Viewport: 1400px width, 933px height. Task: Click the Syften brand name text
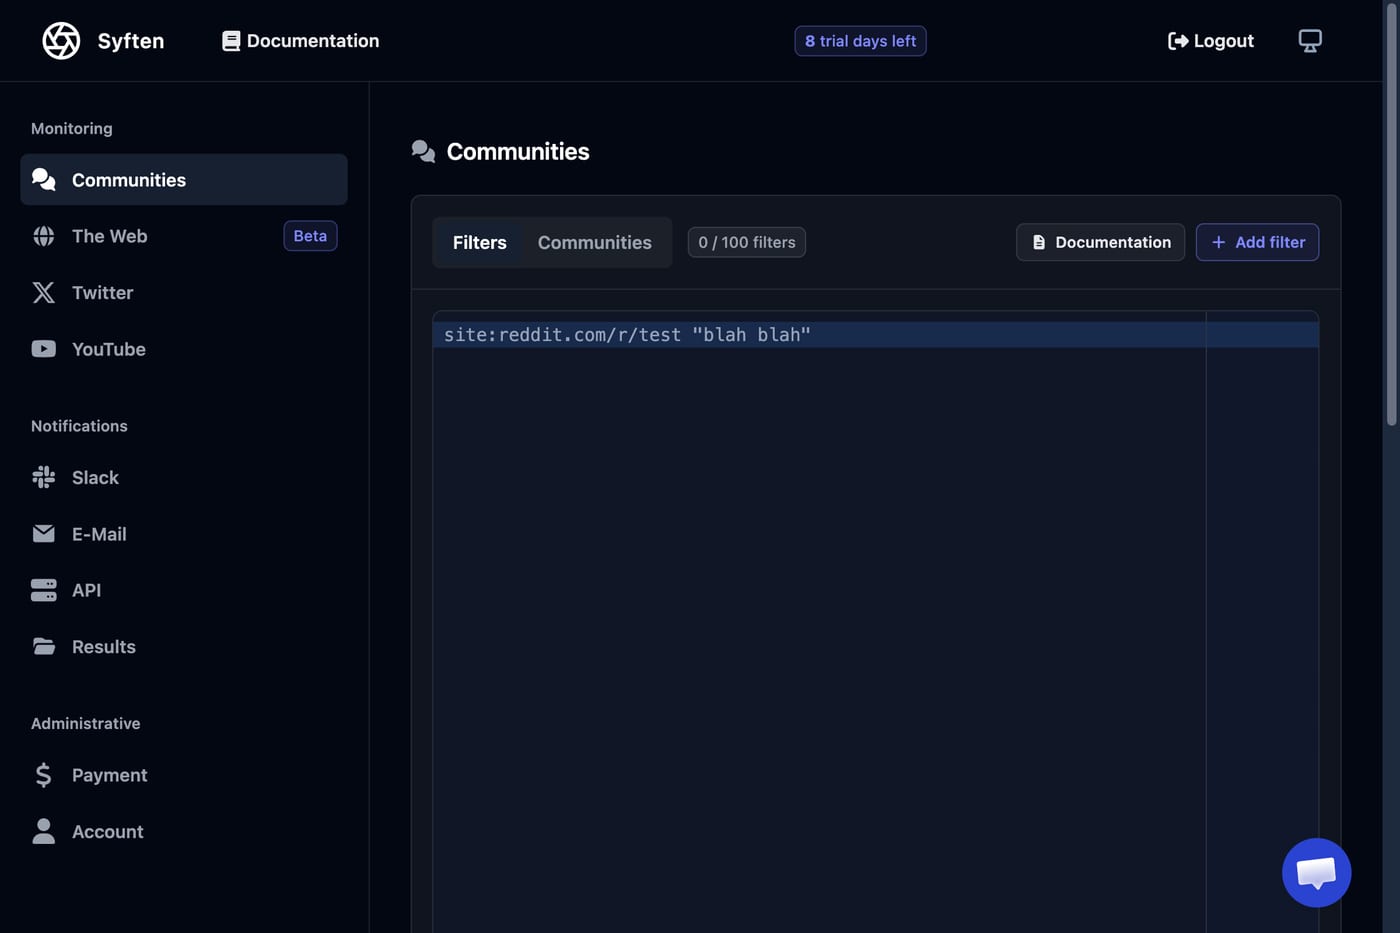131,41
